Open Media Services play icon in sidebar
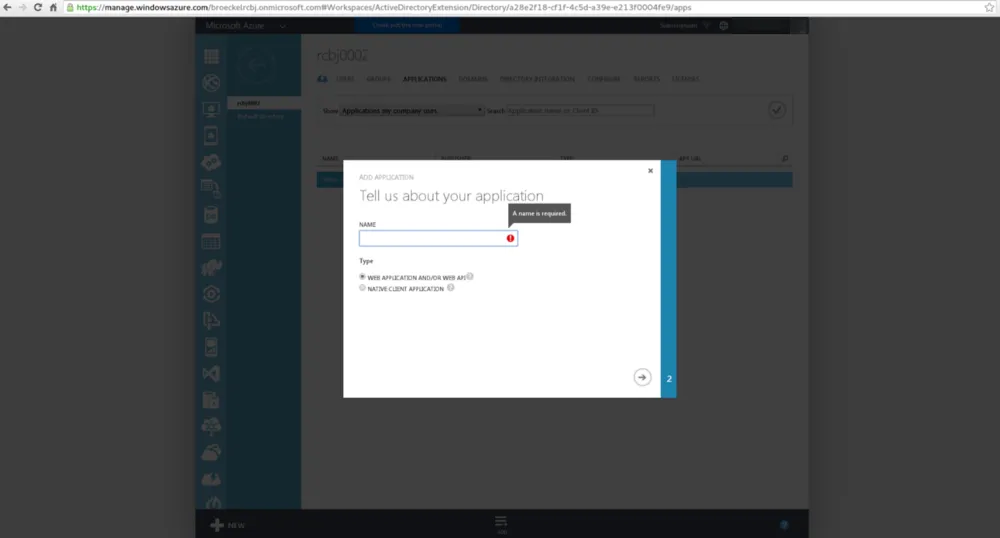The height and width of the screenshot is (538, 1000). tap(211, 294)
